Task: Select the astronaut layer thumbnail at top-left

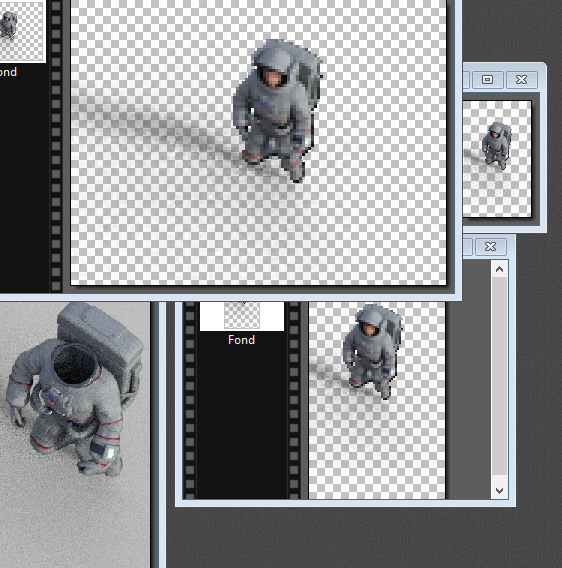Action: [x=21, y=30]
